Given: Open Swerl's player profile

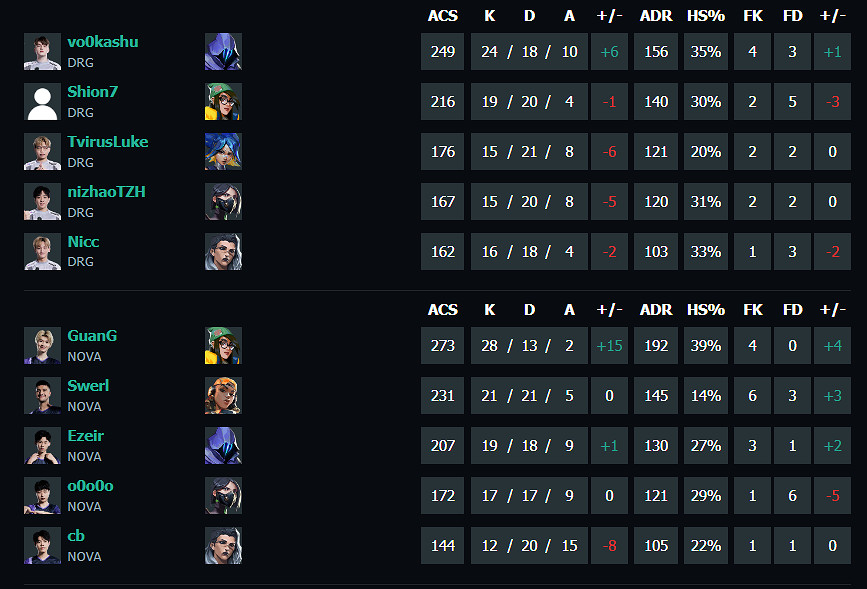Looking at the screenshot, I should [87, 385].
